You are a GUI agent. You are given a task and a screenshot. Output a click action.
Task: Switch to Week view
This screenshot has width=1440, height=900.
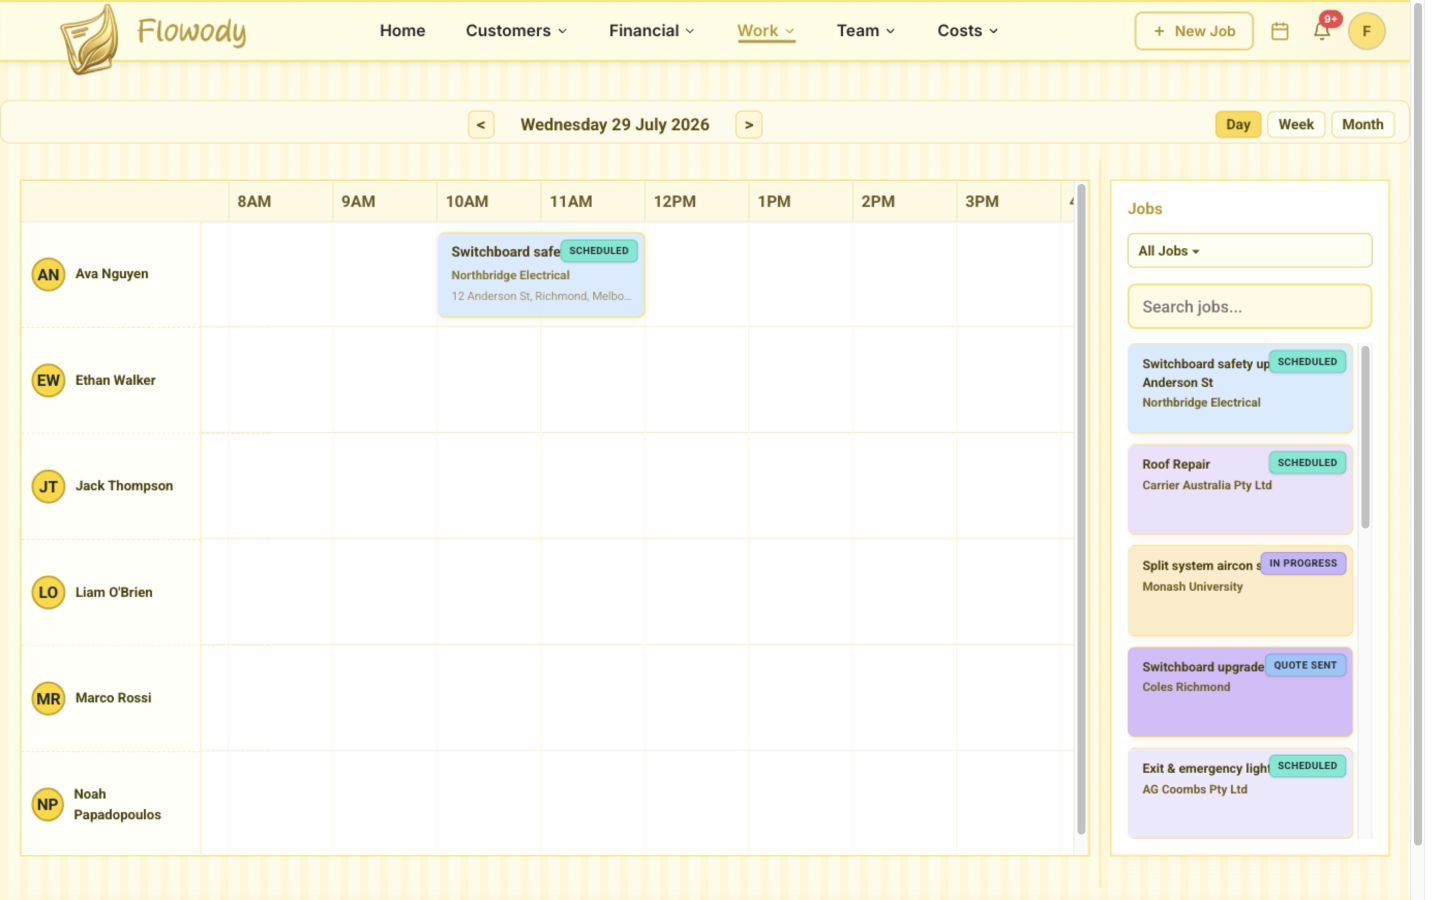coord(1296,124)
